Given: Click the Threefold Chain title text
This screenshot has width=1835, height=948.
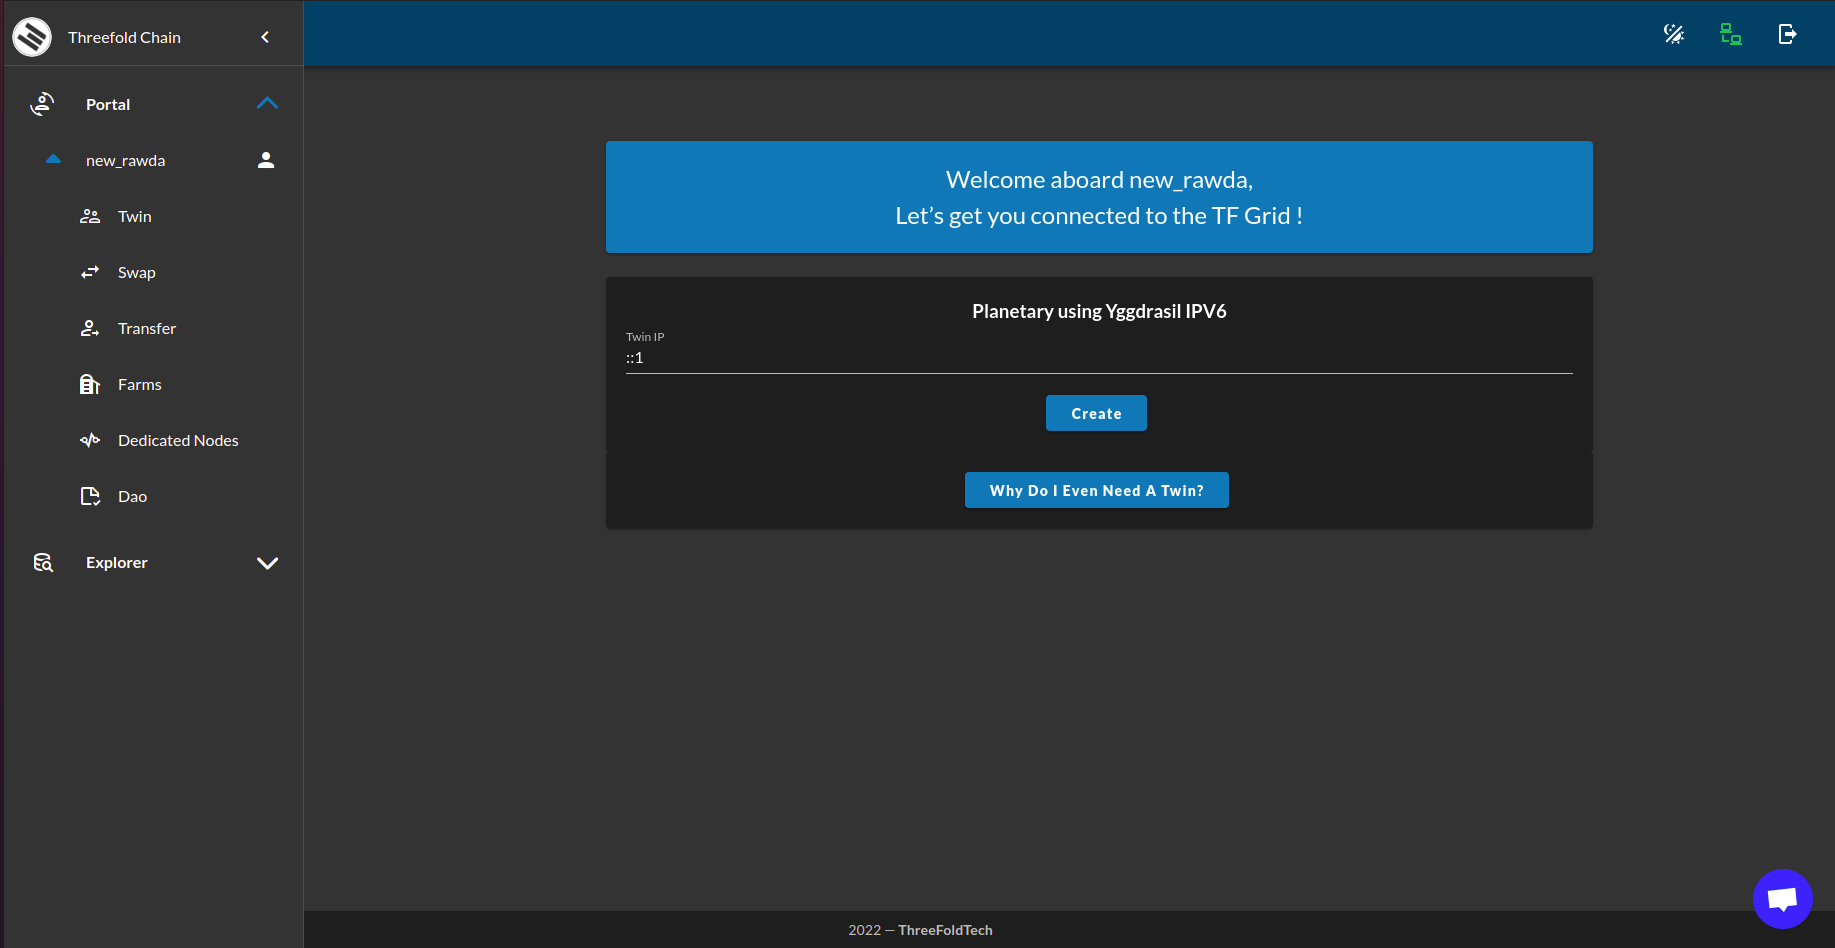Looking at the screenshot, I should tap(124, 37).
